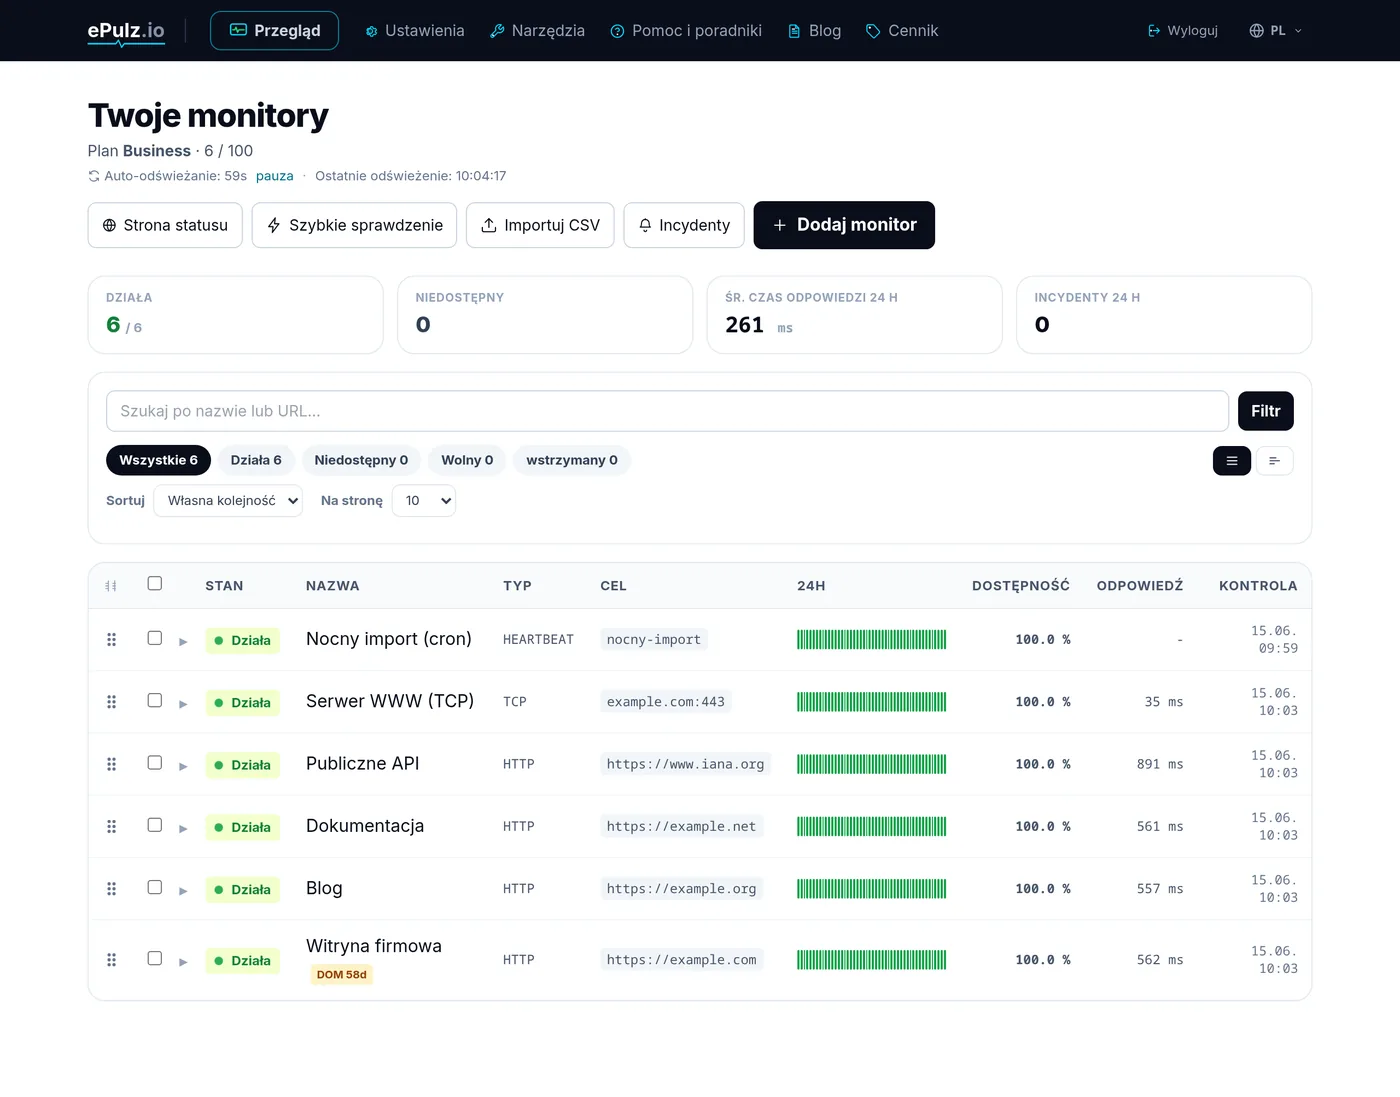Open the Na stronę count dropdown
This screenshot has height=1097, width=1400.
click(x=424, y=501)
